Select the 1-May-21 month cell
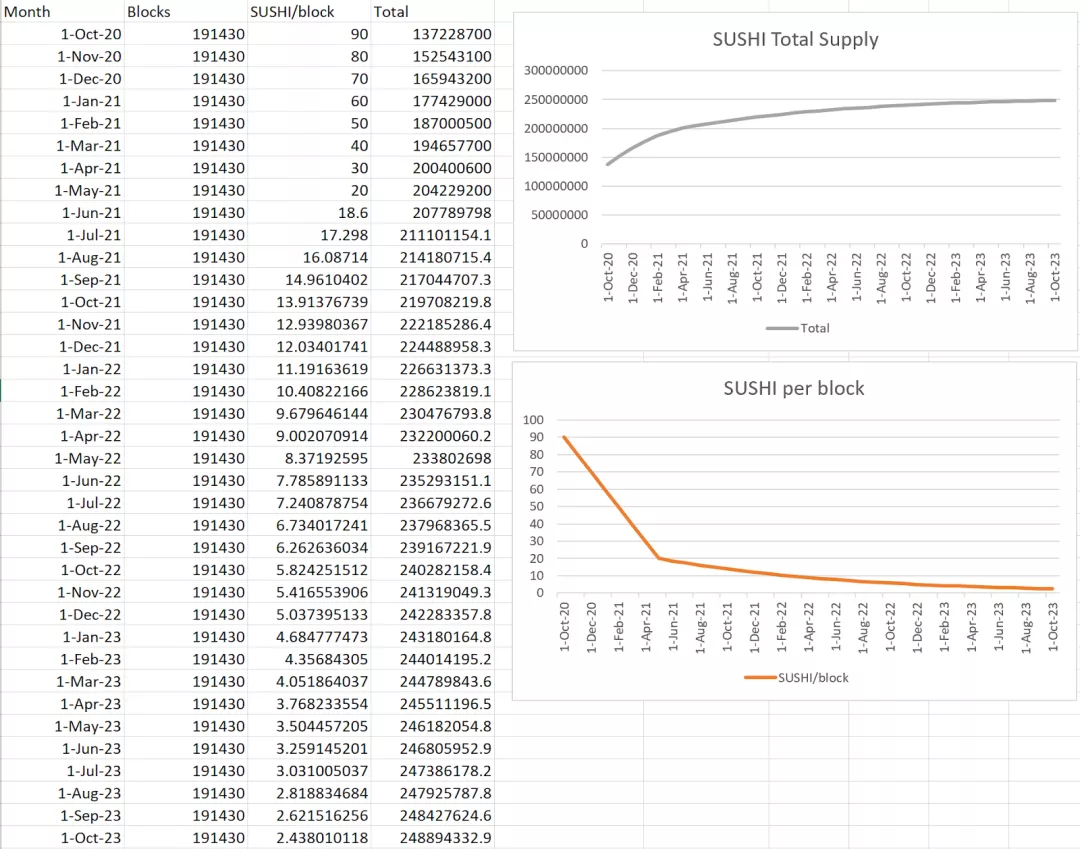 [62, 190]
